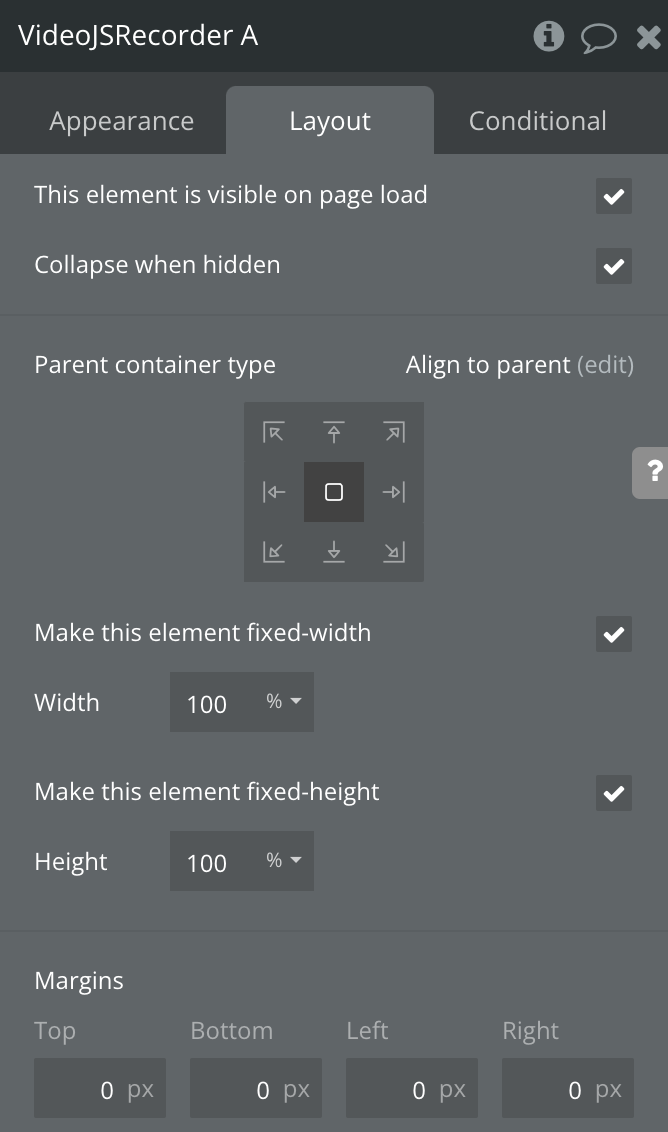Click the (edit) parent container link
This screenshot has width=668, height=1132.
[605, 365]
